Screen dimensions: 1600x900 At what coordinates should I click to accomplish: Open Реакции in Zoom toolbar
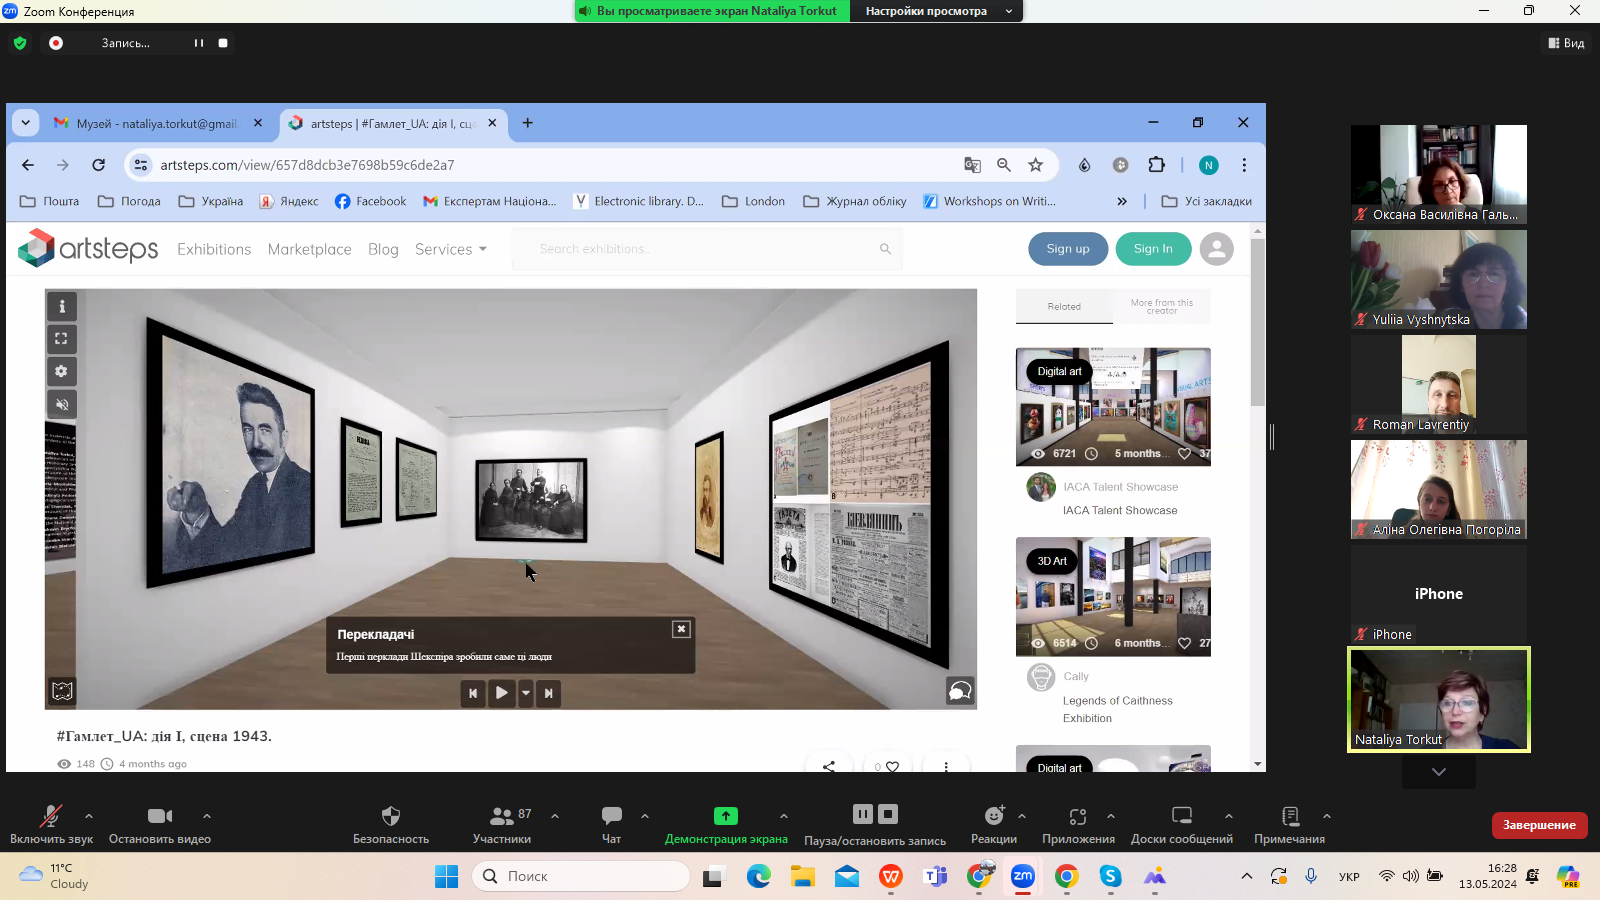point(993,823)
